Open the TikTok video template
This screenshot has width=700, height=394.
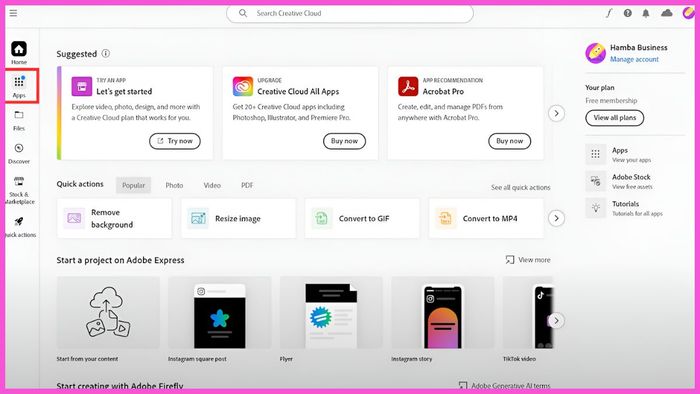[x=528, y=312]
